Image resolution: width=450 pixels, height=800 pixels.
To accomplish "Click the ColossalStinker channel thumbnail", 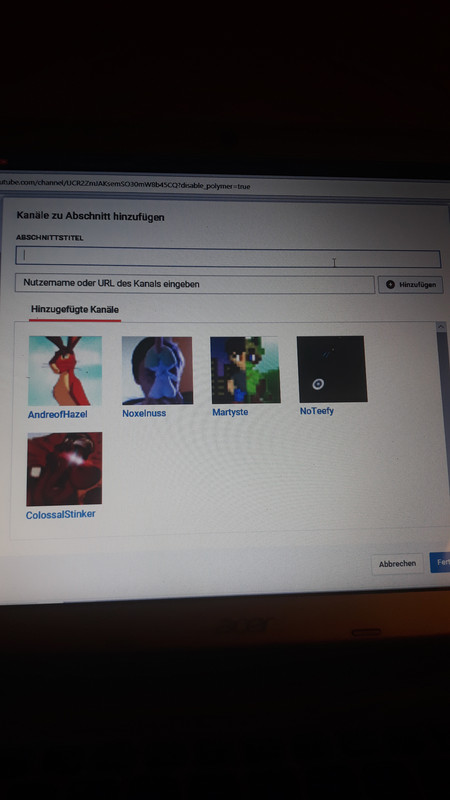I will 64,469.
